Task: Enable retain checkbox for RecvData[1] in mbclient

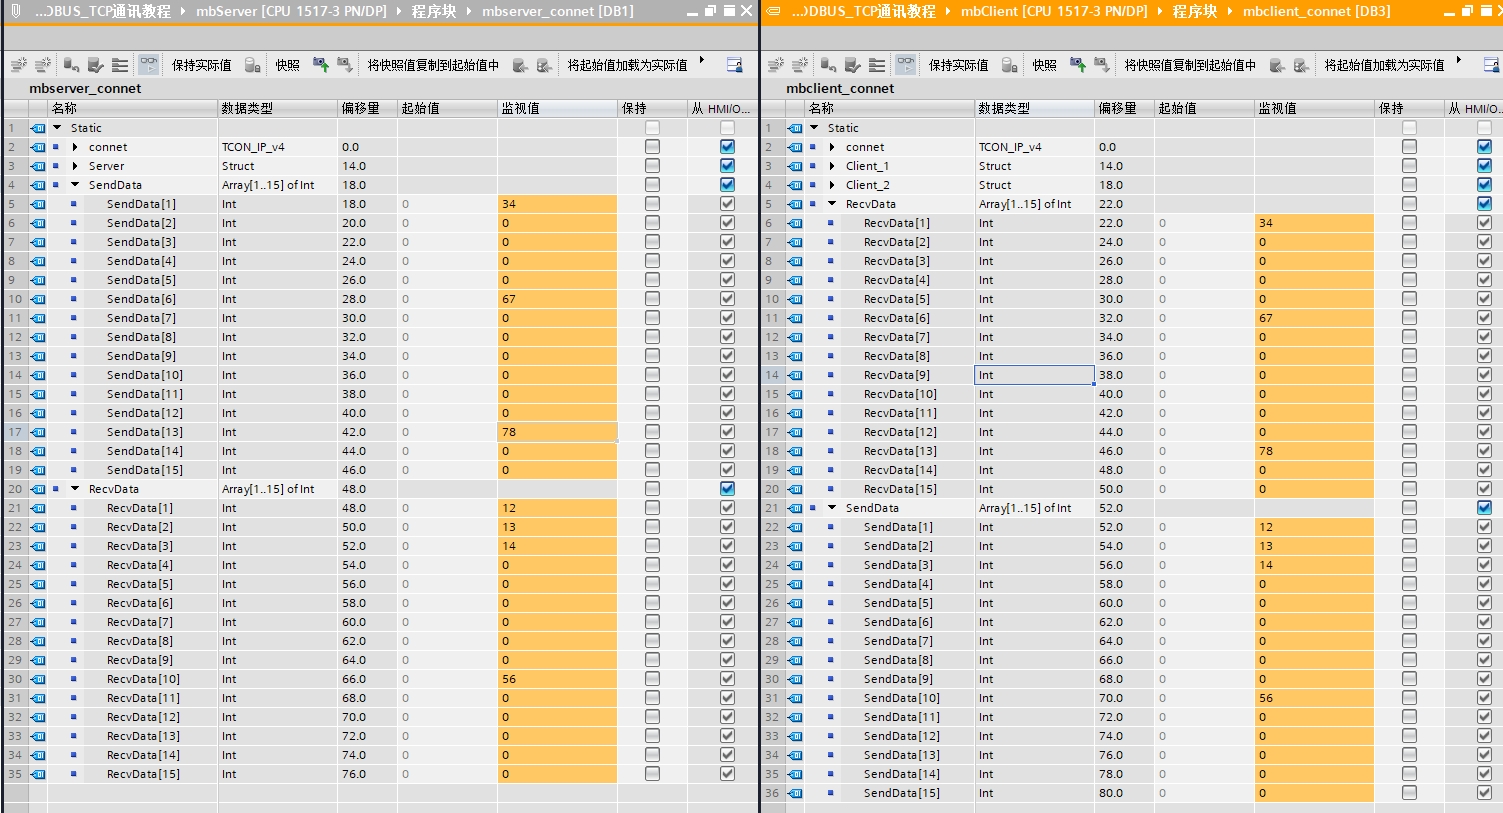Action: 1409,223
